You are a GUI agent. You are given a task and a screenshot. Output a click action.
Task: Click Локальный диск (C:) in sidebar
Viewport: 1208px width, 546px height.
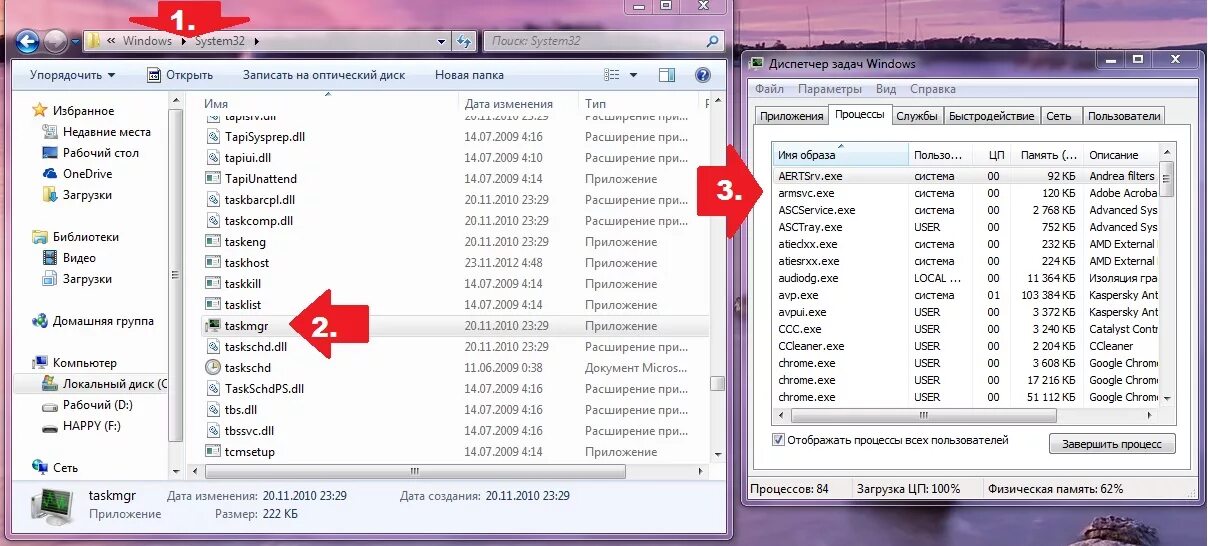point(105,384)
